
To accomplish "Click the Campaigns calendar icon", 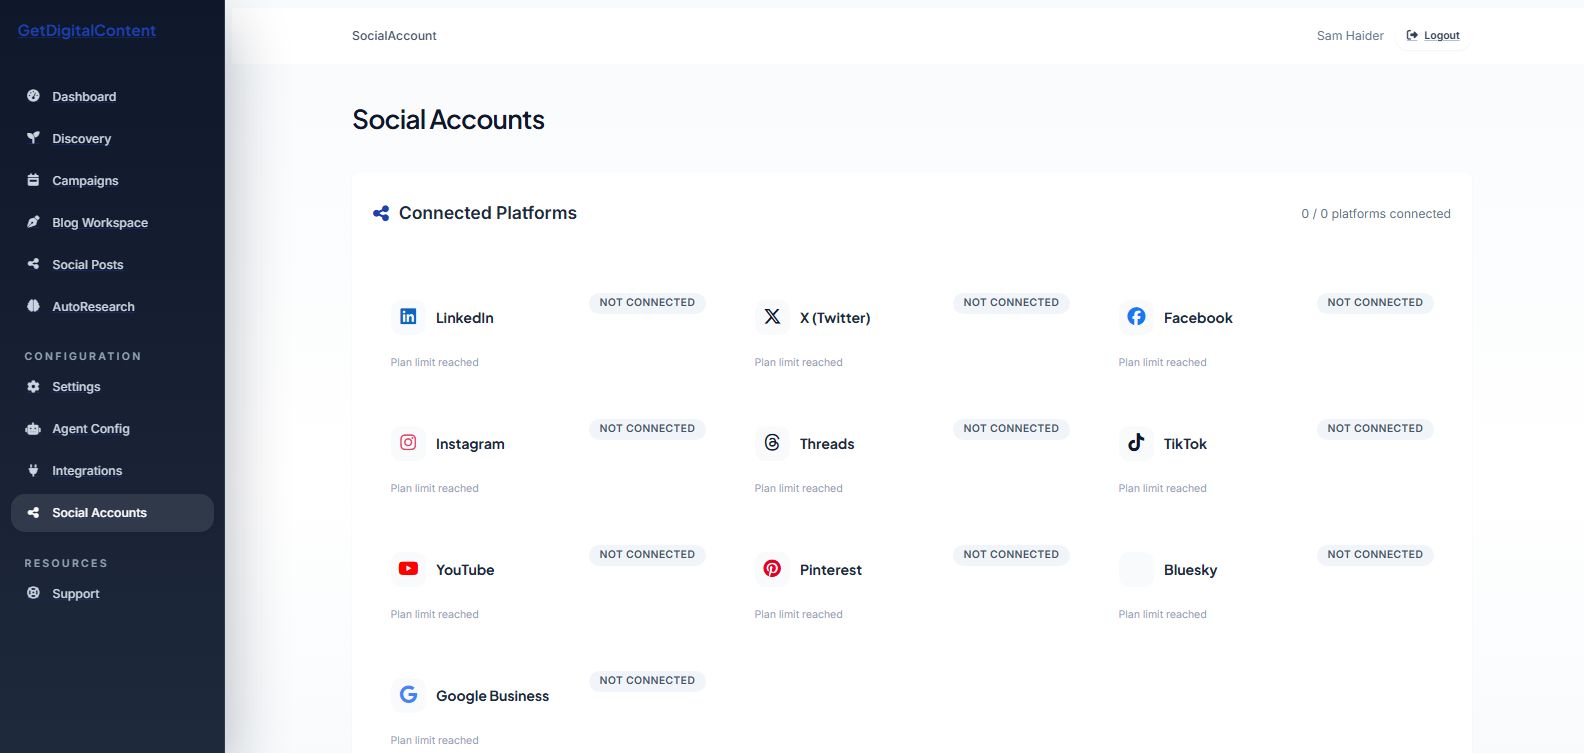I will [33, 180].
